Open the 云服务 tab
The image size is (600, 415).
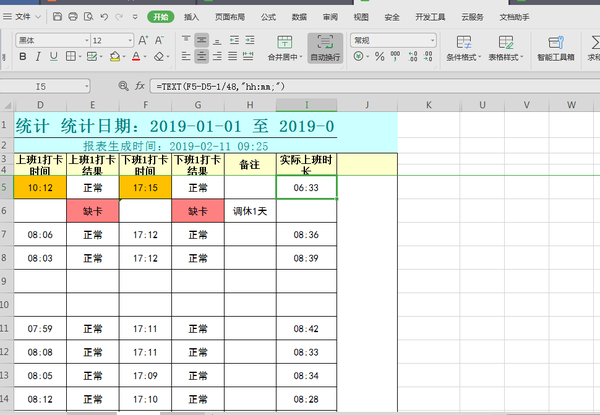(x=472, y=17)
